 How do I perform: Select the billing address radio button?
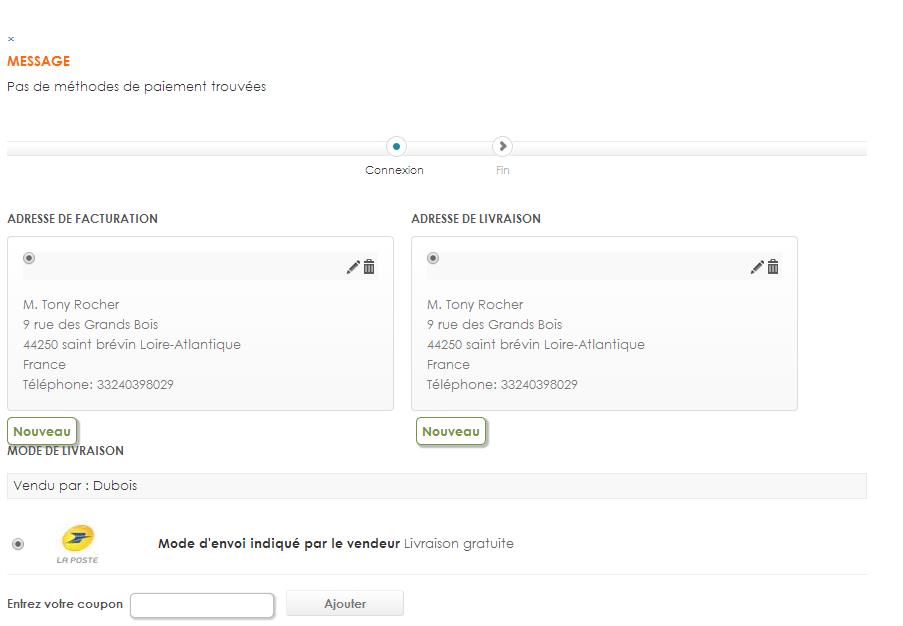click(29, 258)
